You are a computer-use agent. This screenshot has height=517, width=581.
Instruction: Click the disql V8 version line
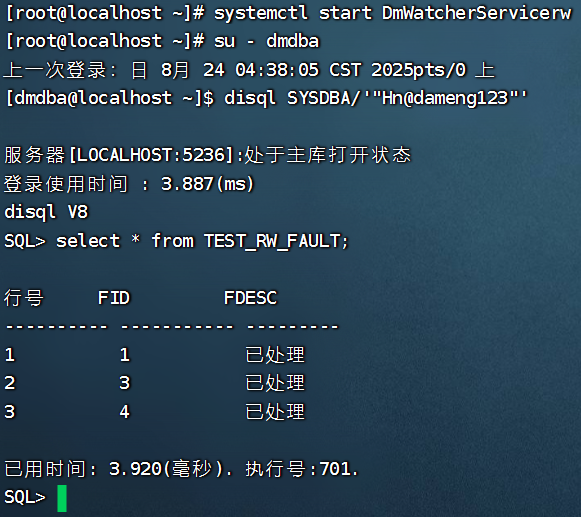click(46, 212)
